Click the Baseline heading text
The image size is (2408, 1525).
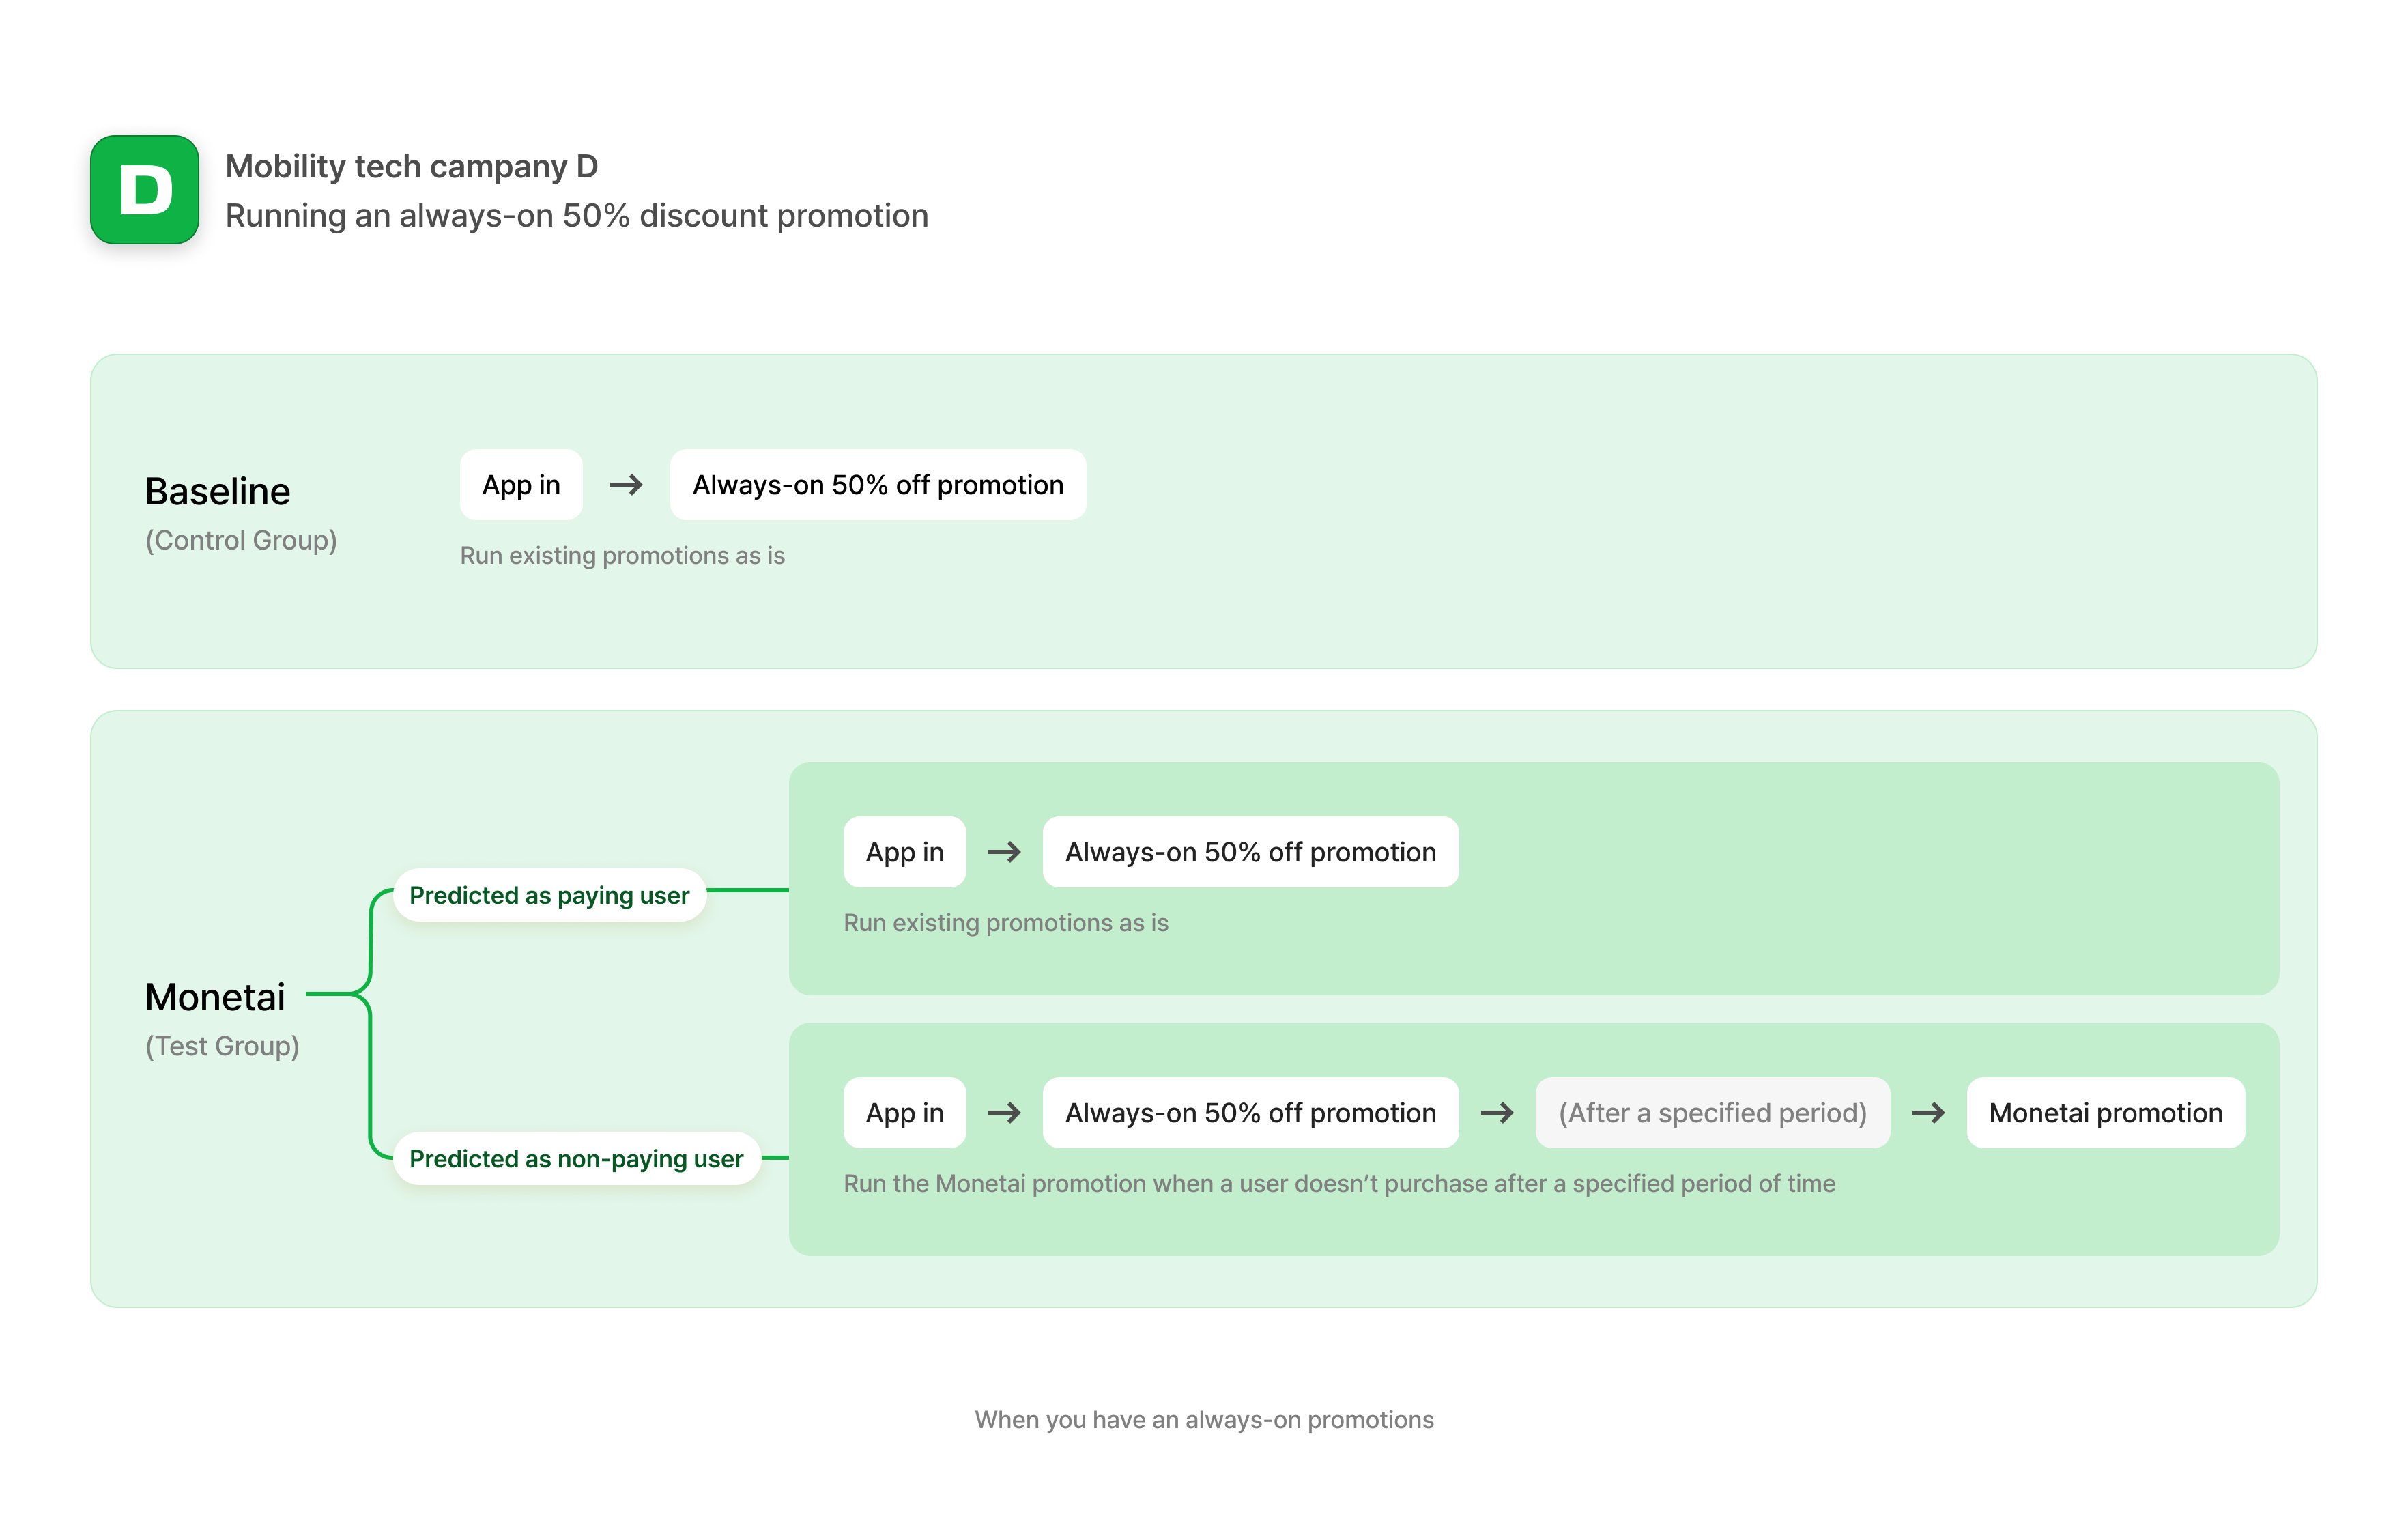click(218, 492)
